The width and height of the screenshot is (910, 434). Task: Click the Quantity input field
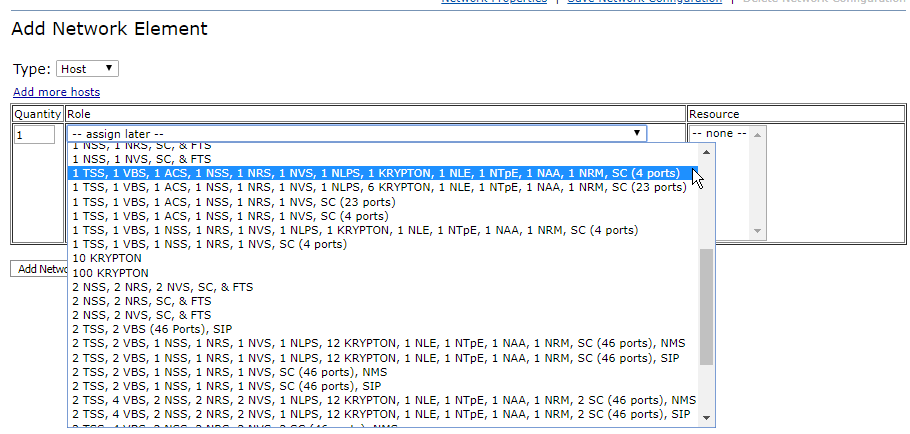[x=35, y=134]
